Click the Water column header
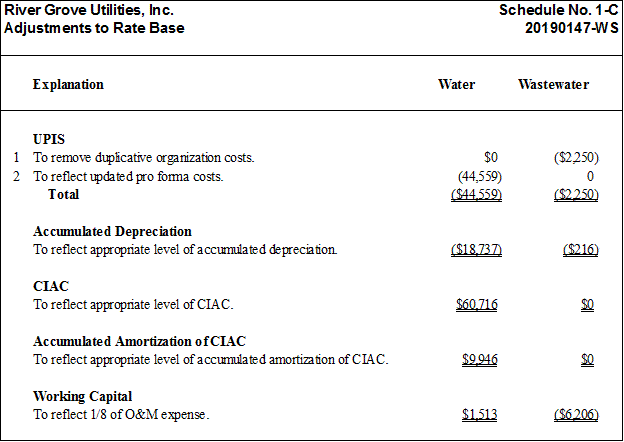The height and width of the screenshot is (442, 624). (x=456, y=84)
